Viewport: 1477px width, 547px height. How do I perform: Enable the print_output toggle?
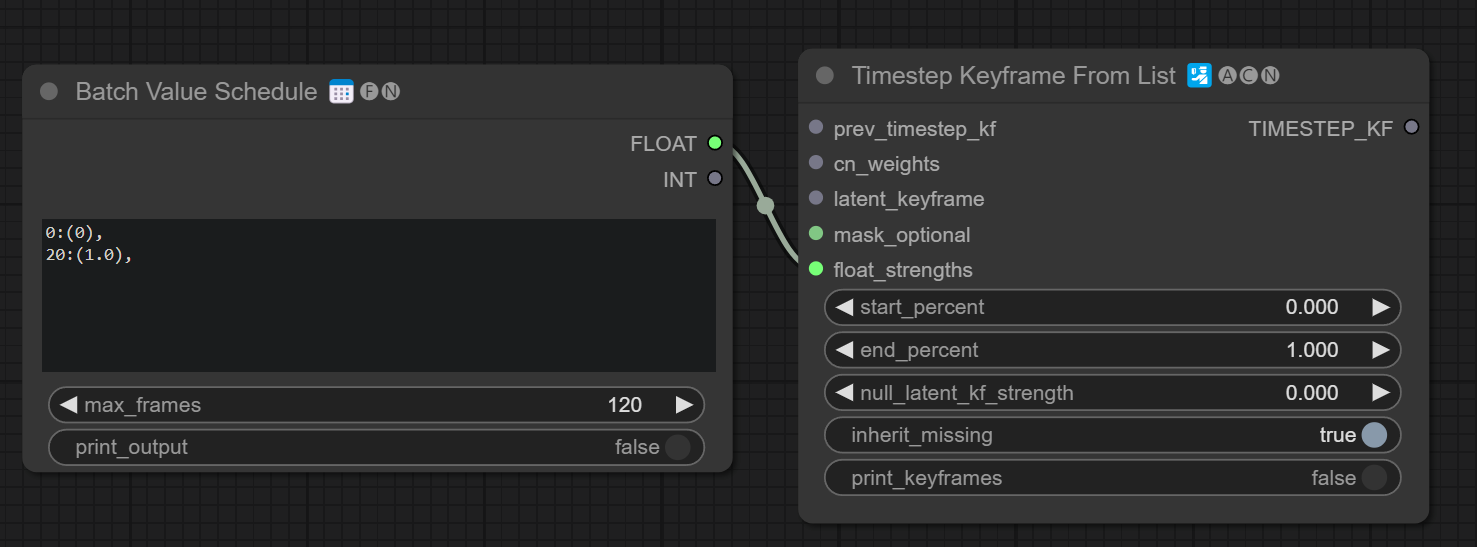click(x=677, y=447)
